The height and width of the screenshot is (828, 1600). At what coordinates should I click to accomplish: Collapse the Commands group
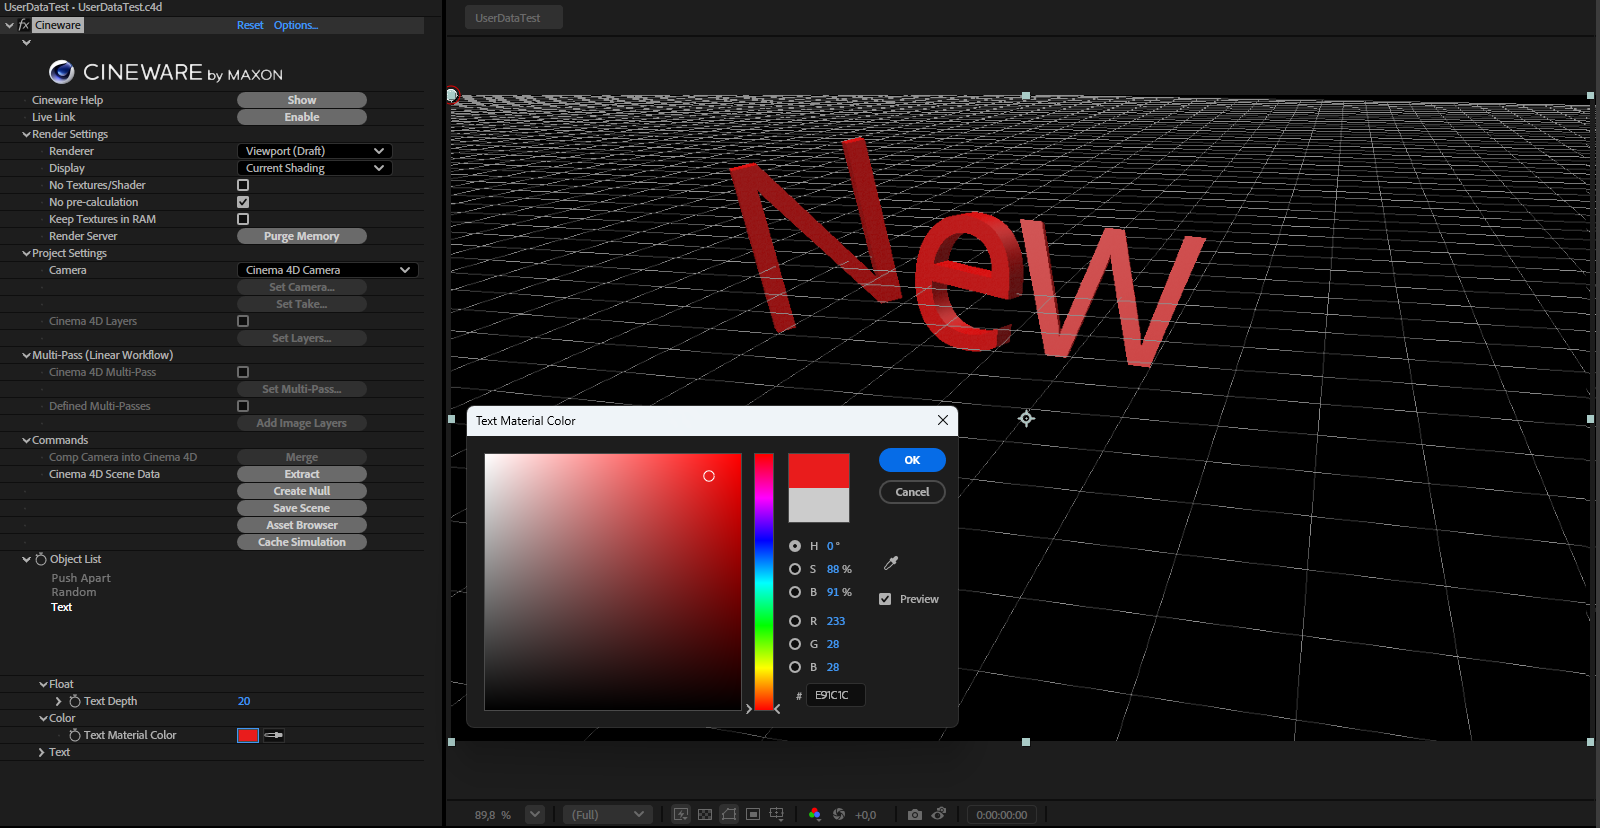point(26,440)
